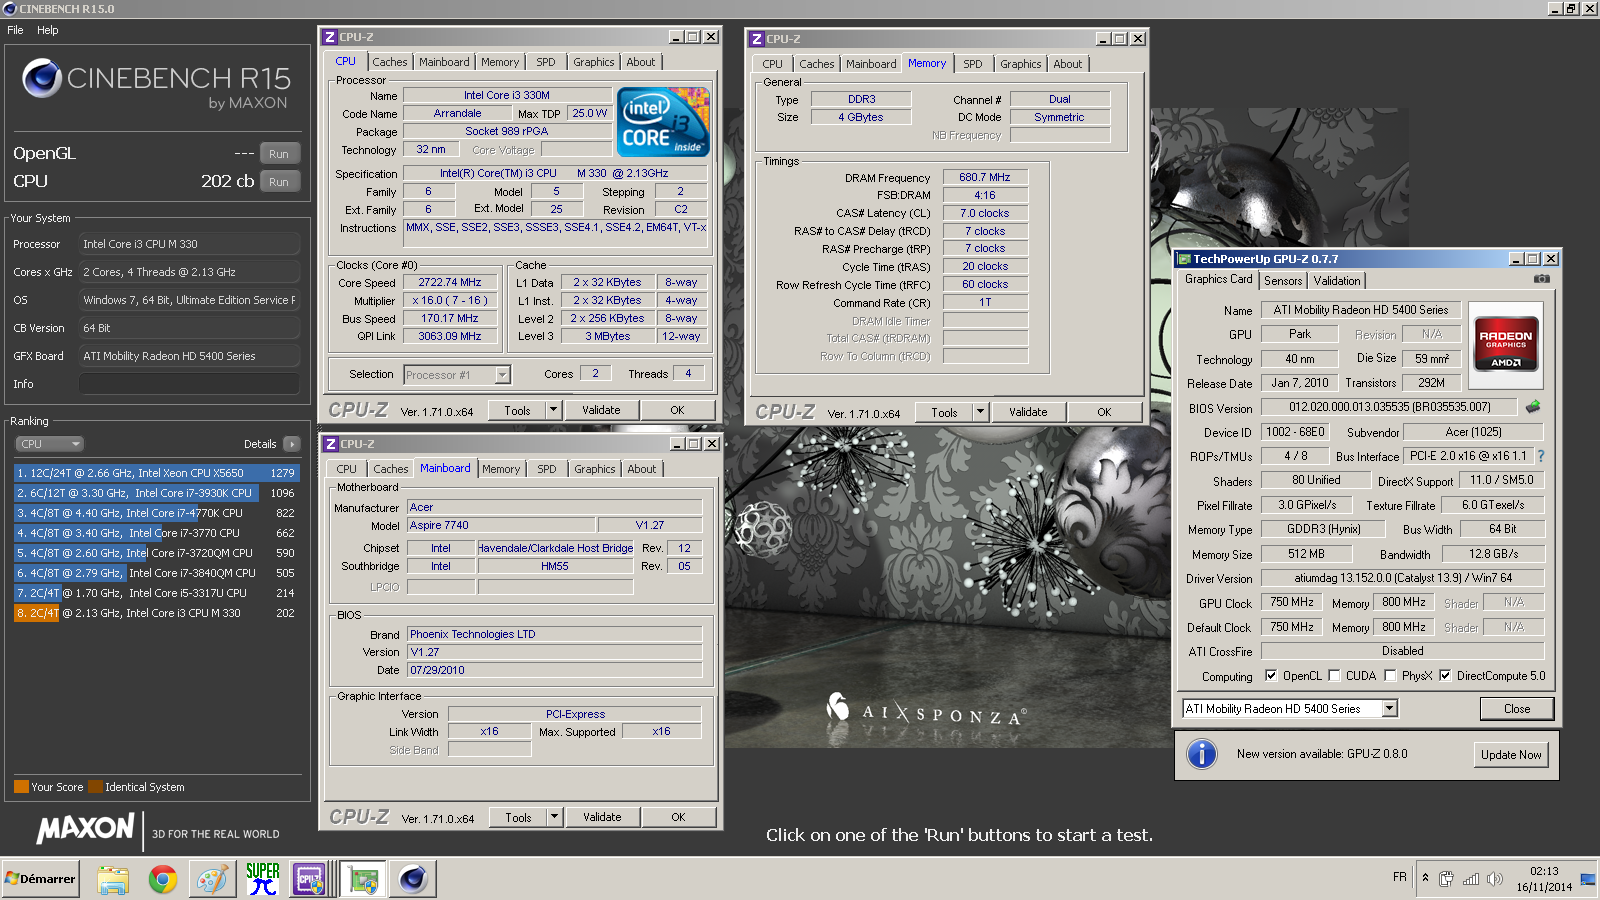The height and width of the screenshot is (900, 1600).
Task: Open the Ranking CPU dropdown
Action: [48, 444]
